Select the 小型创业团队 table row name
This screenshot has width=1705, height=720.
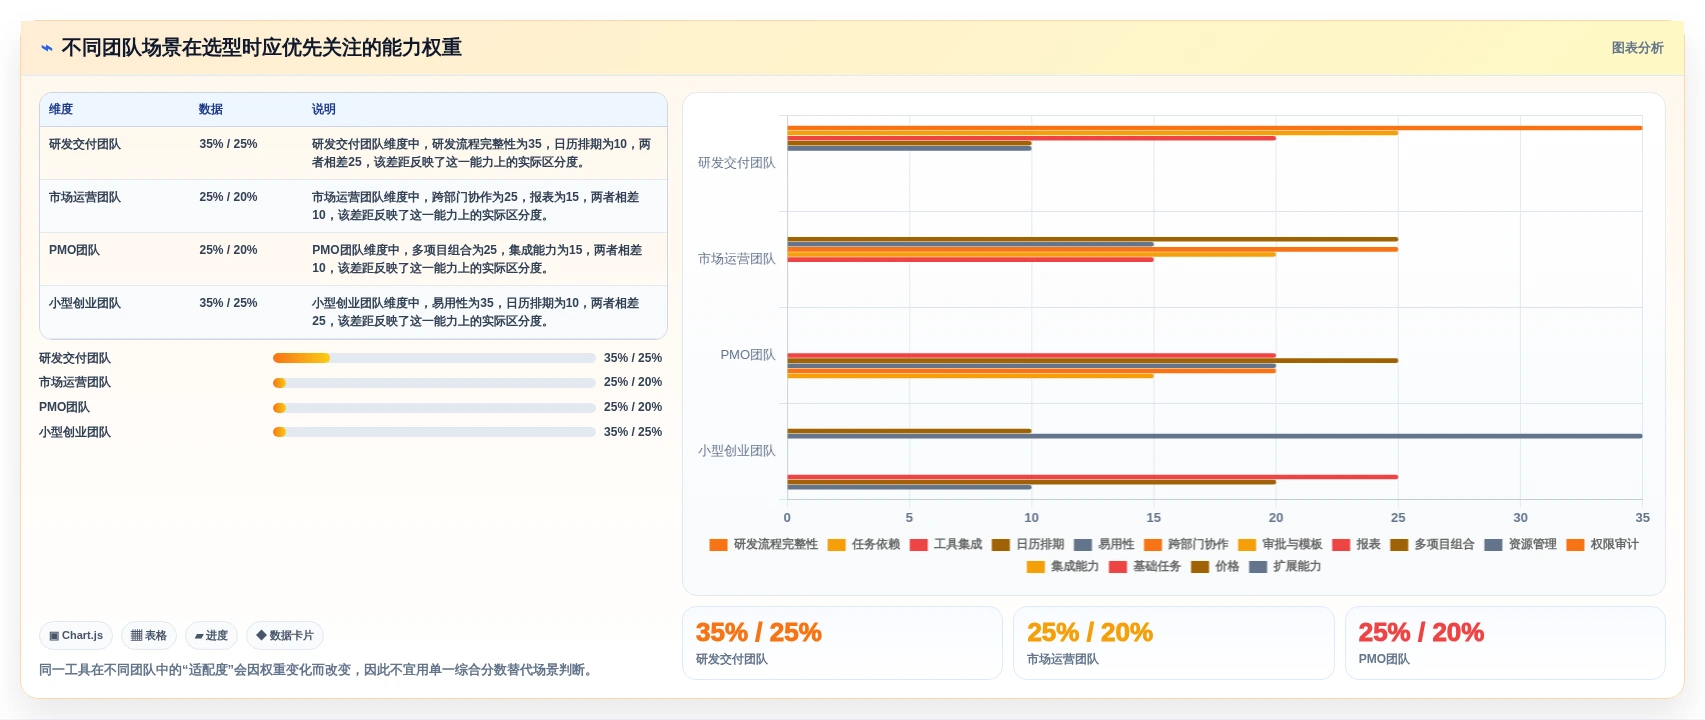click(85, 303)
